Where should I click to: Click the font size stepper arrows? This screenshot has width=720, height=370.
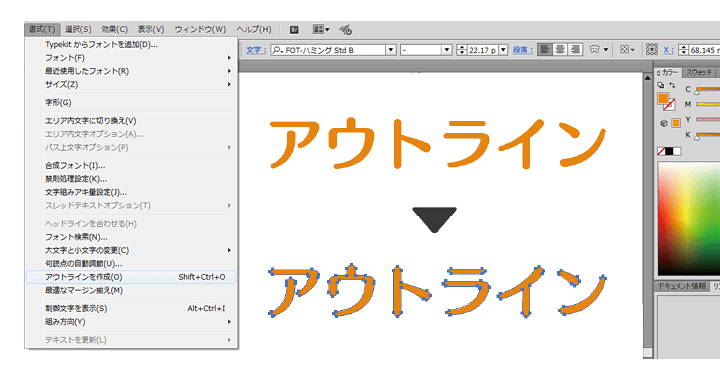pos(462,50)
